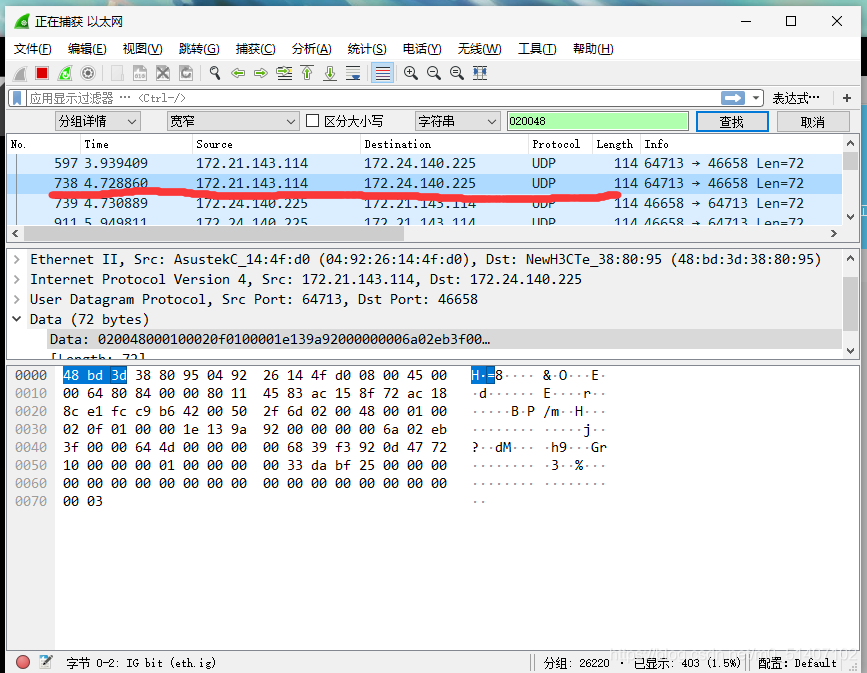Open capture options gear icon
The image size is (867, 673).
[x=88, y=73]
